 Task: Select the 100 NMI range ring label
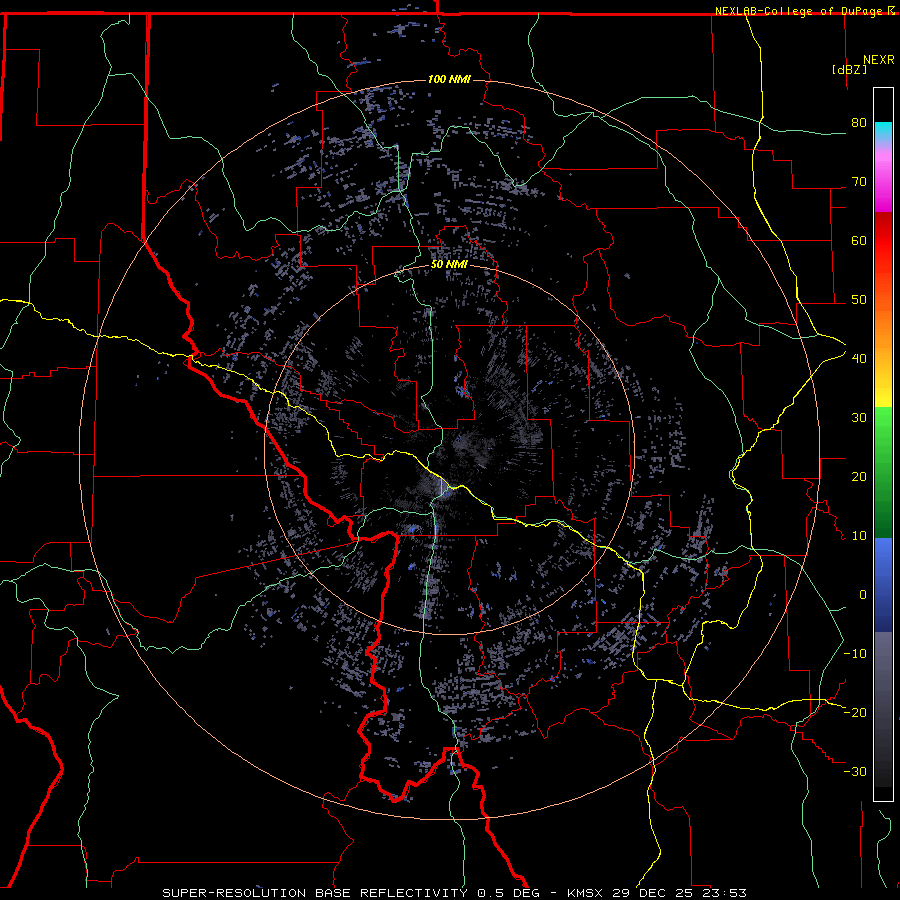pos(449,79)
